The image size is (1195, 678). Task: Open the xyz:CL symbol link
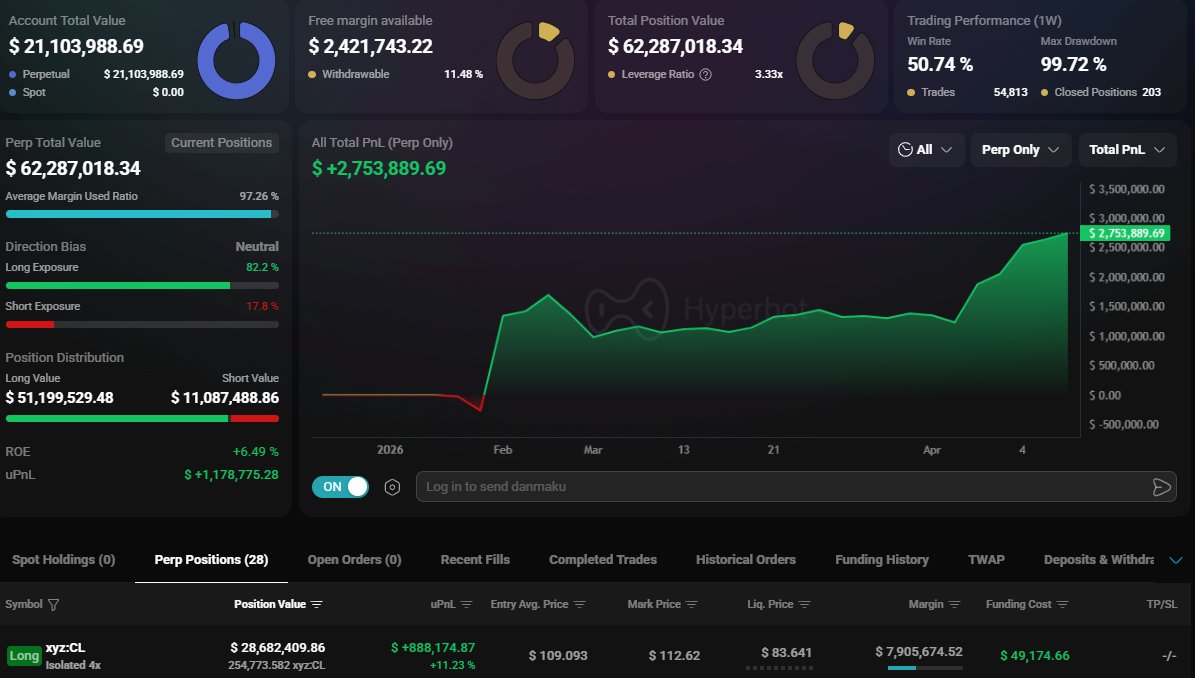(66, 648)
